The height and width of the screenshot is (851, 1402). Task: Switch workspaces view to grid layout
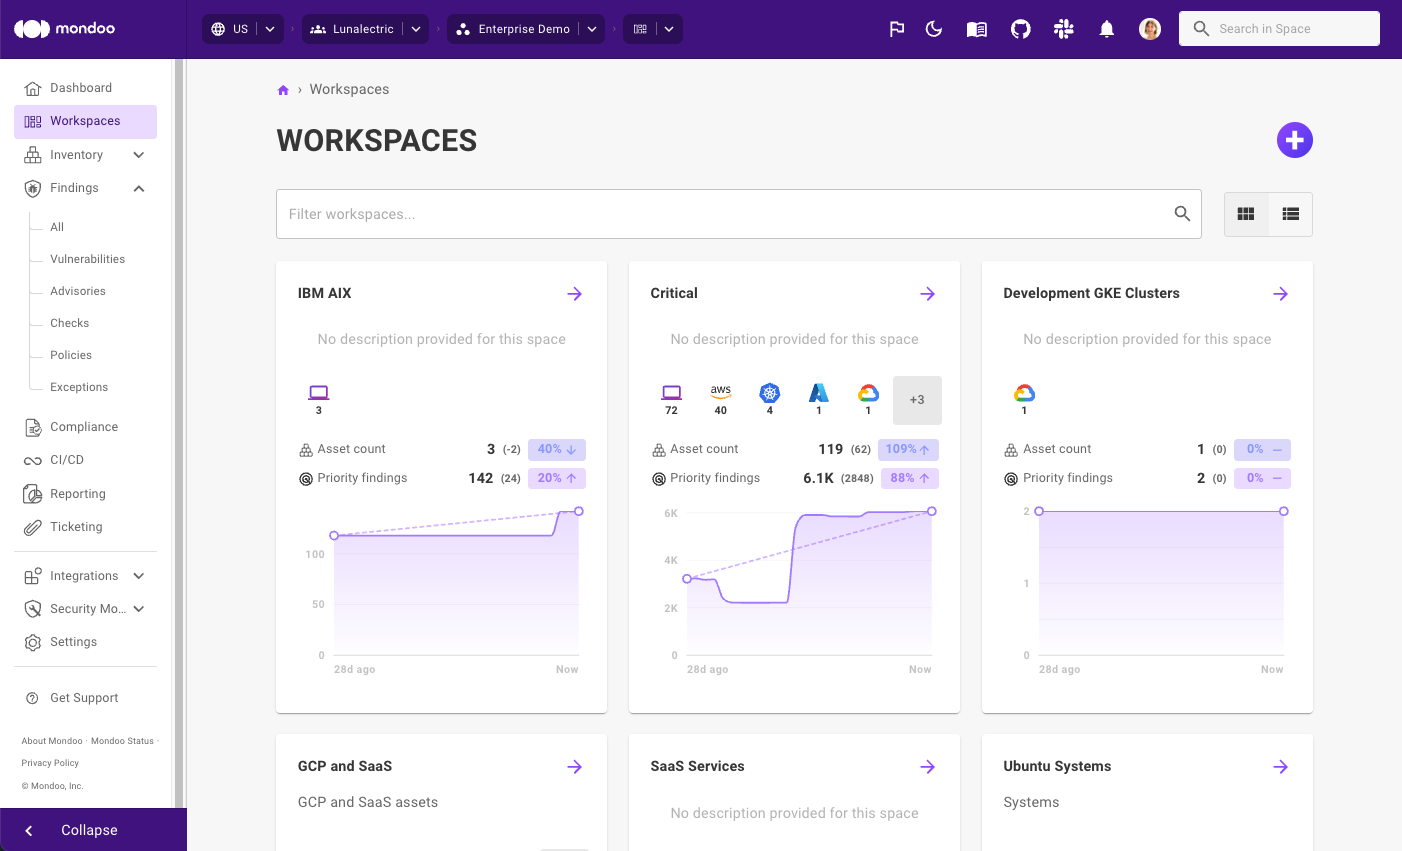(x=1246, y=214)
